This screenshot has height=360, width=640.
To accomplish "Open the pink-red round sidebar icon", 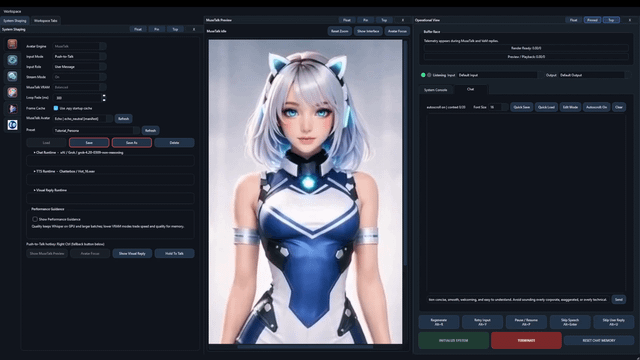I will pyautogui.click(x=12, y=92).
